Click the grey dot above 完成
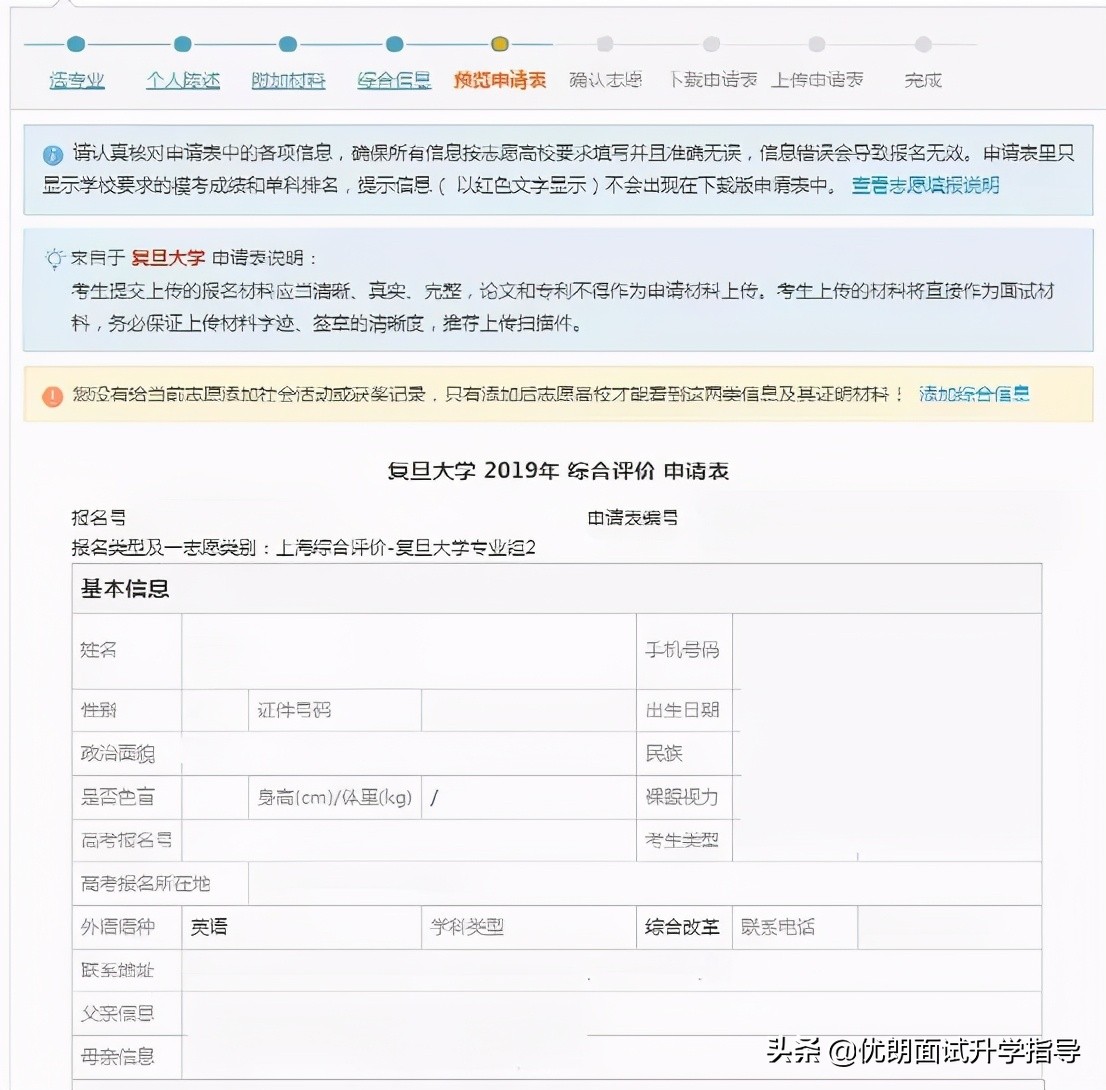The image size is (1106, 1090). 923,44
